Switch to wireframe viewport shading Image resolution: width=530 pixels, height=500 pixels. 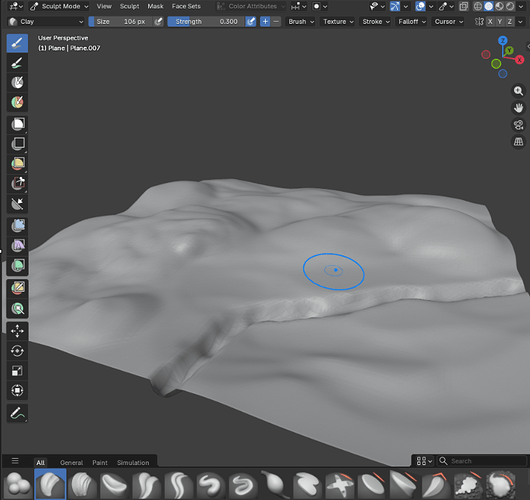tap(478, 6)
